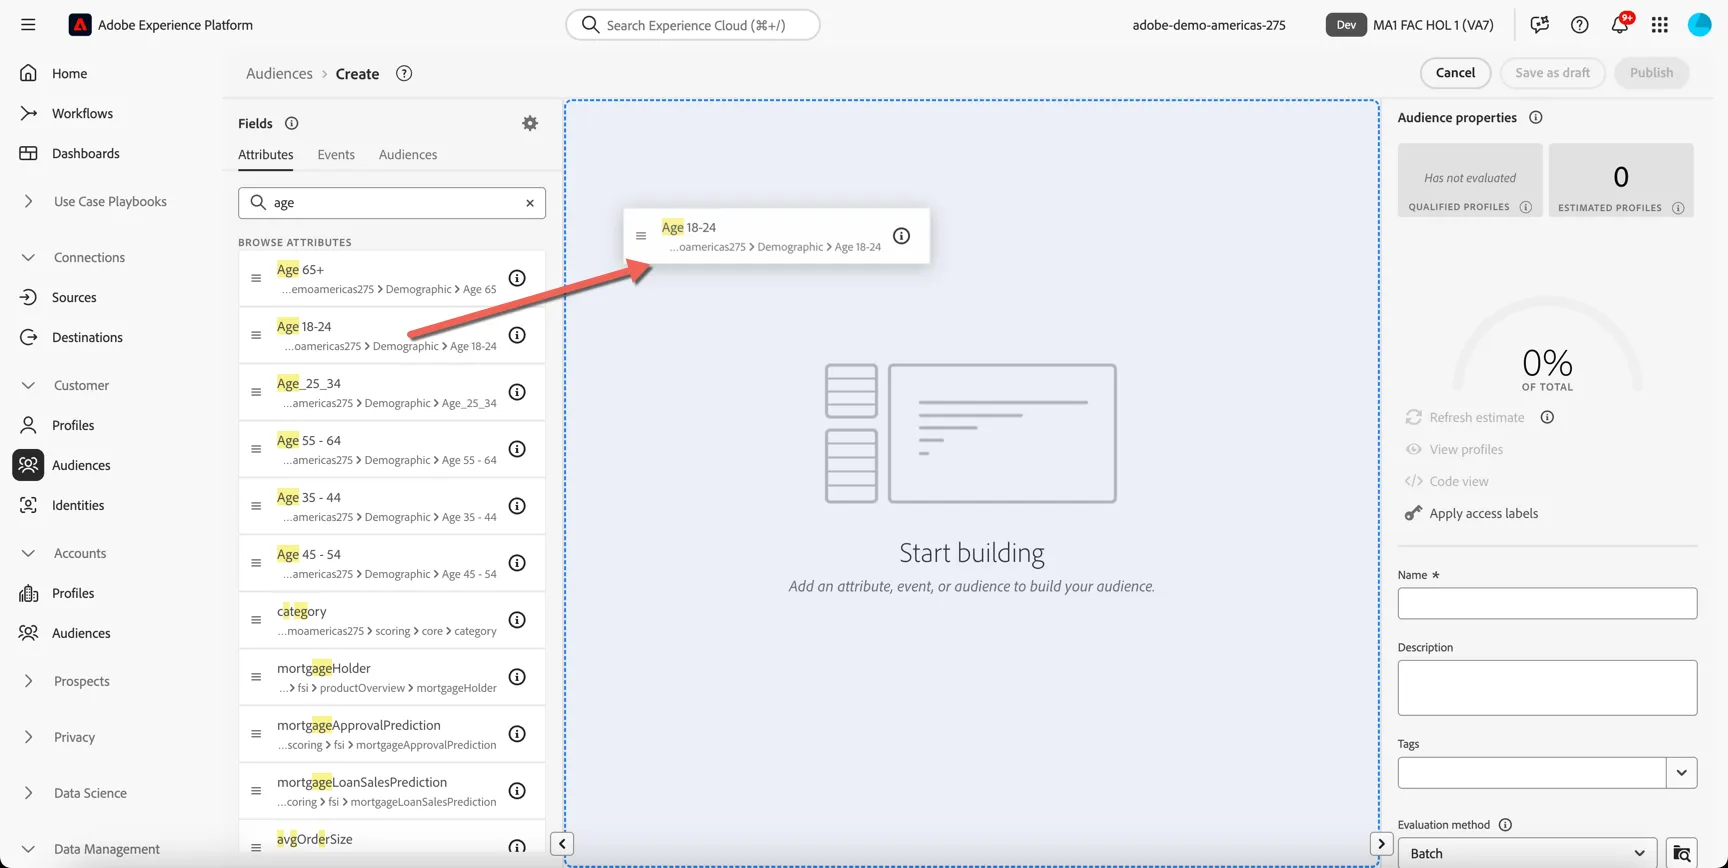
Task: Open the hamburger navigation menu
Action: click(x=28, y=25)
